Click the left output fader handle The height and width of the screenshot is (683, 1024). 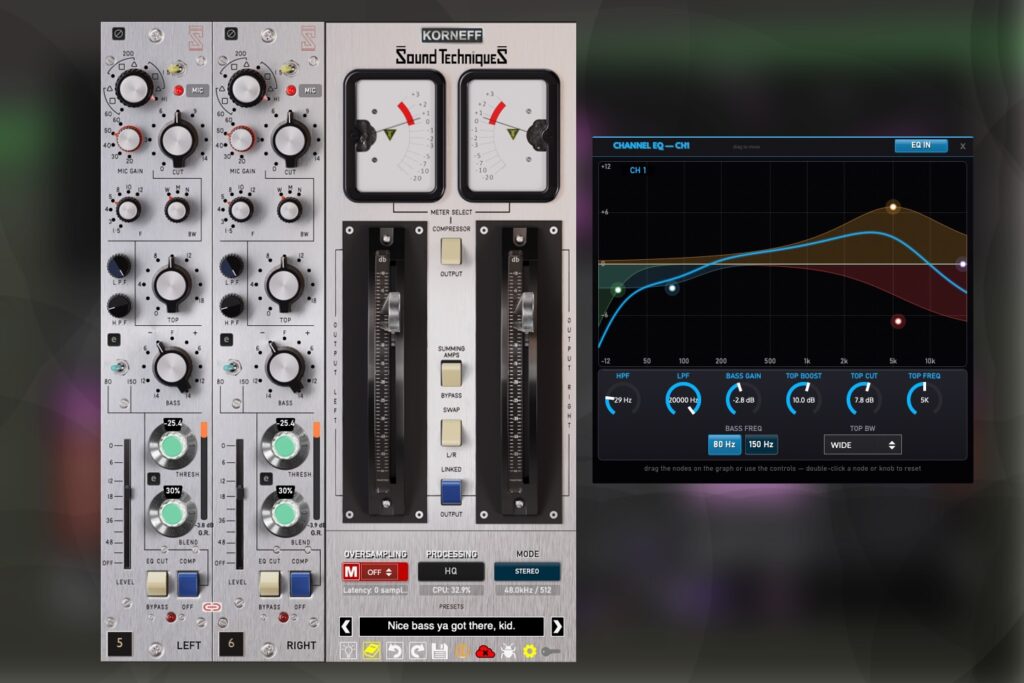393,311
